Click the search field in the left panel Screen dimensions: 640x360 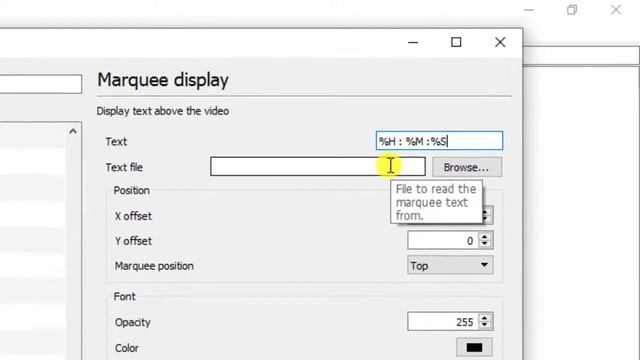point(41,84)
